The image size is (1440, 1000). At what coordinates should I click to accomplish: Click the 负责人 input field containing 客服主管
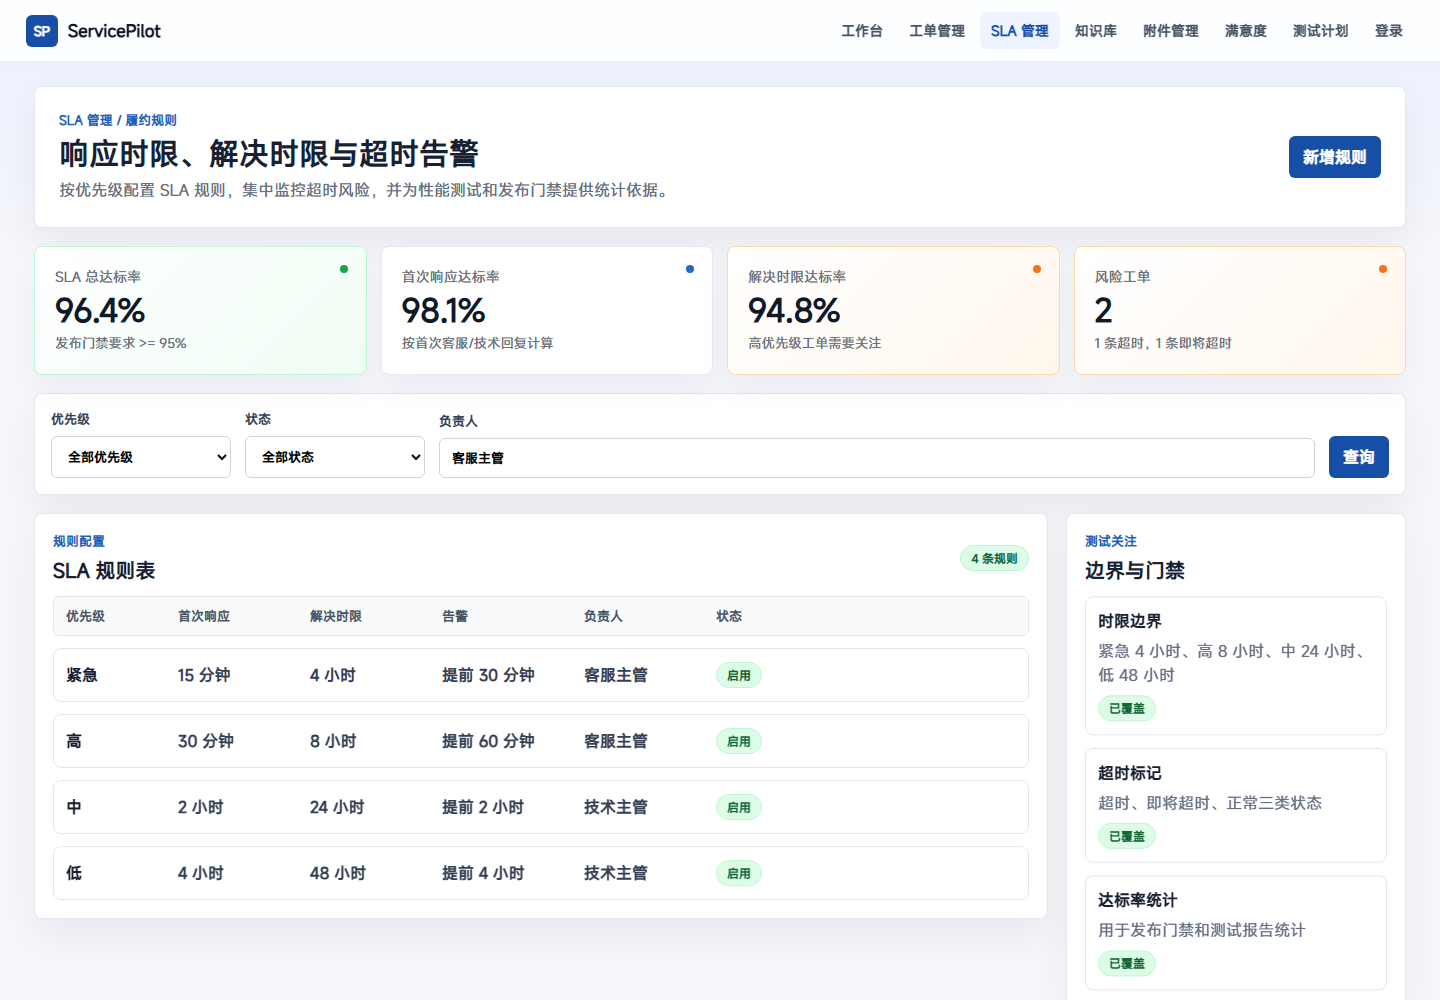877,458
